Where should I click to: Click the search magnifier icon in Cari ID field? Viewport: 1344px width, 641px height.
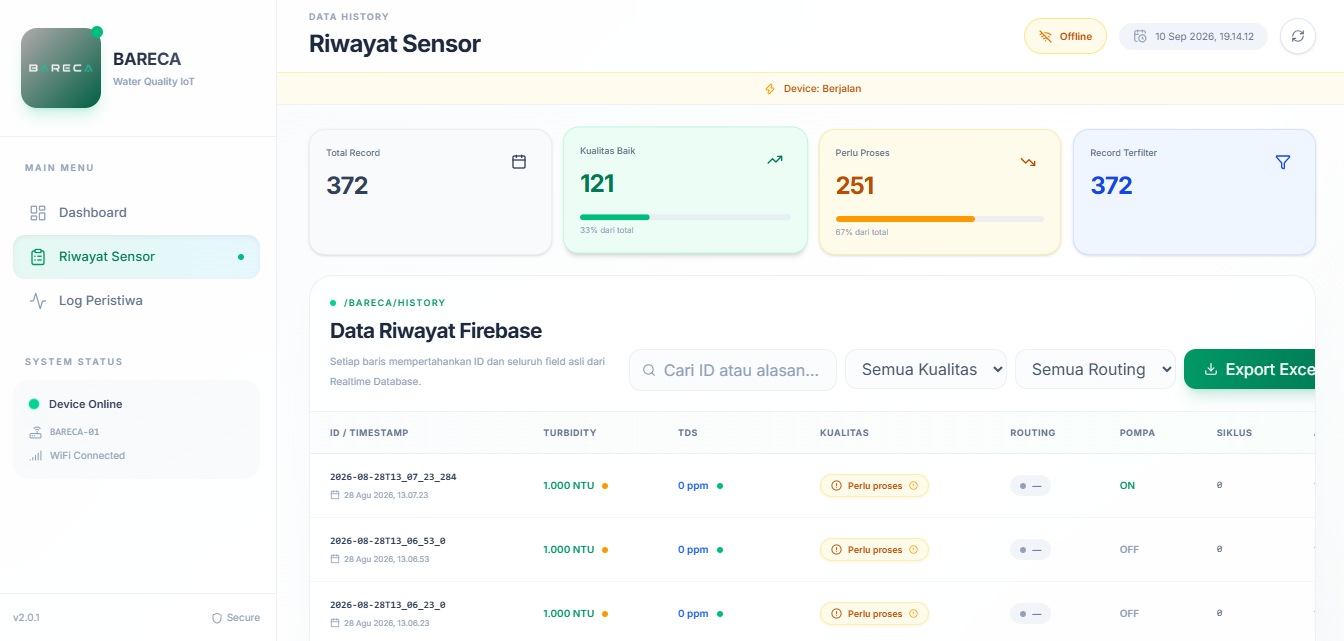pos(649,370)
